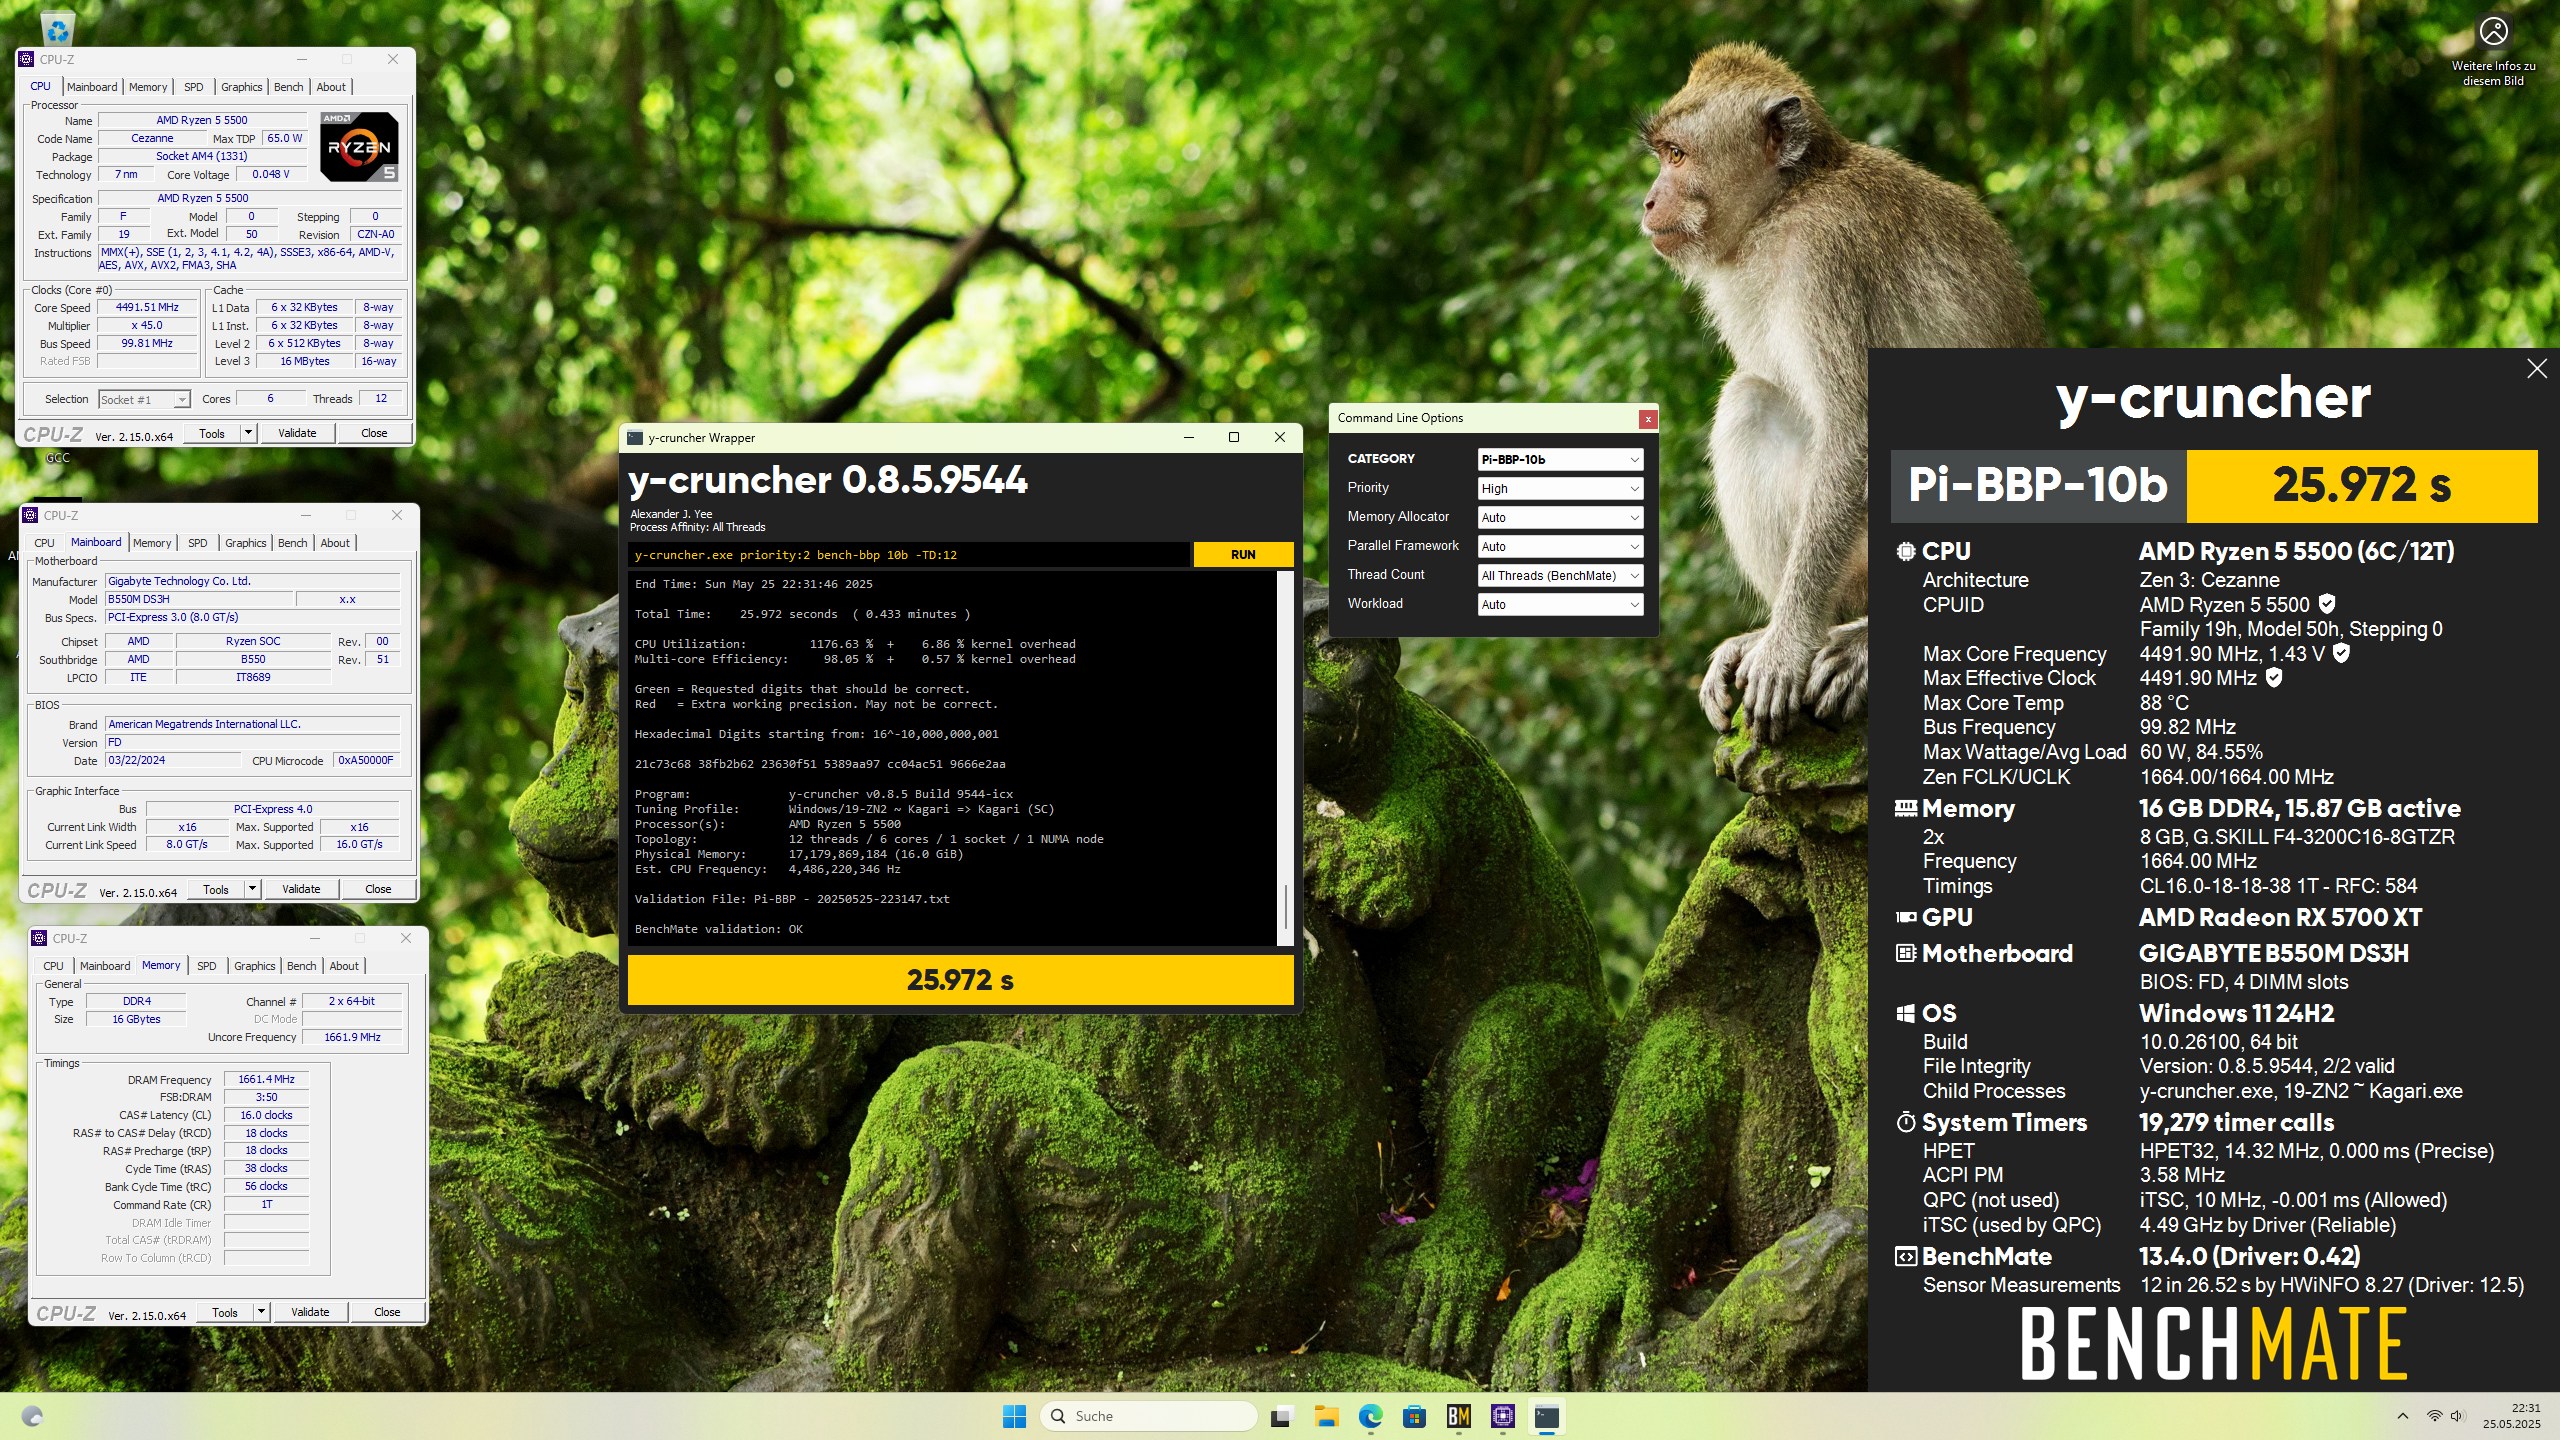2560x1440 pixels.
Task: Open the Windows Start menu
Action: 1014,1416
